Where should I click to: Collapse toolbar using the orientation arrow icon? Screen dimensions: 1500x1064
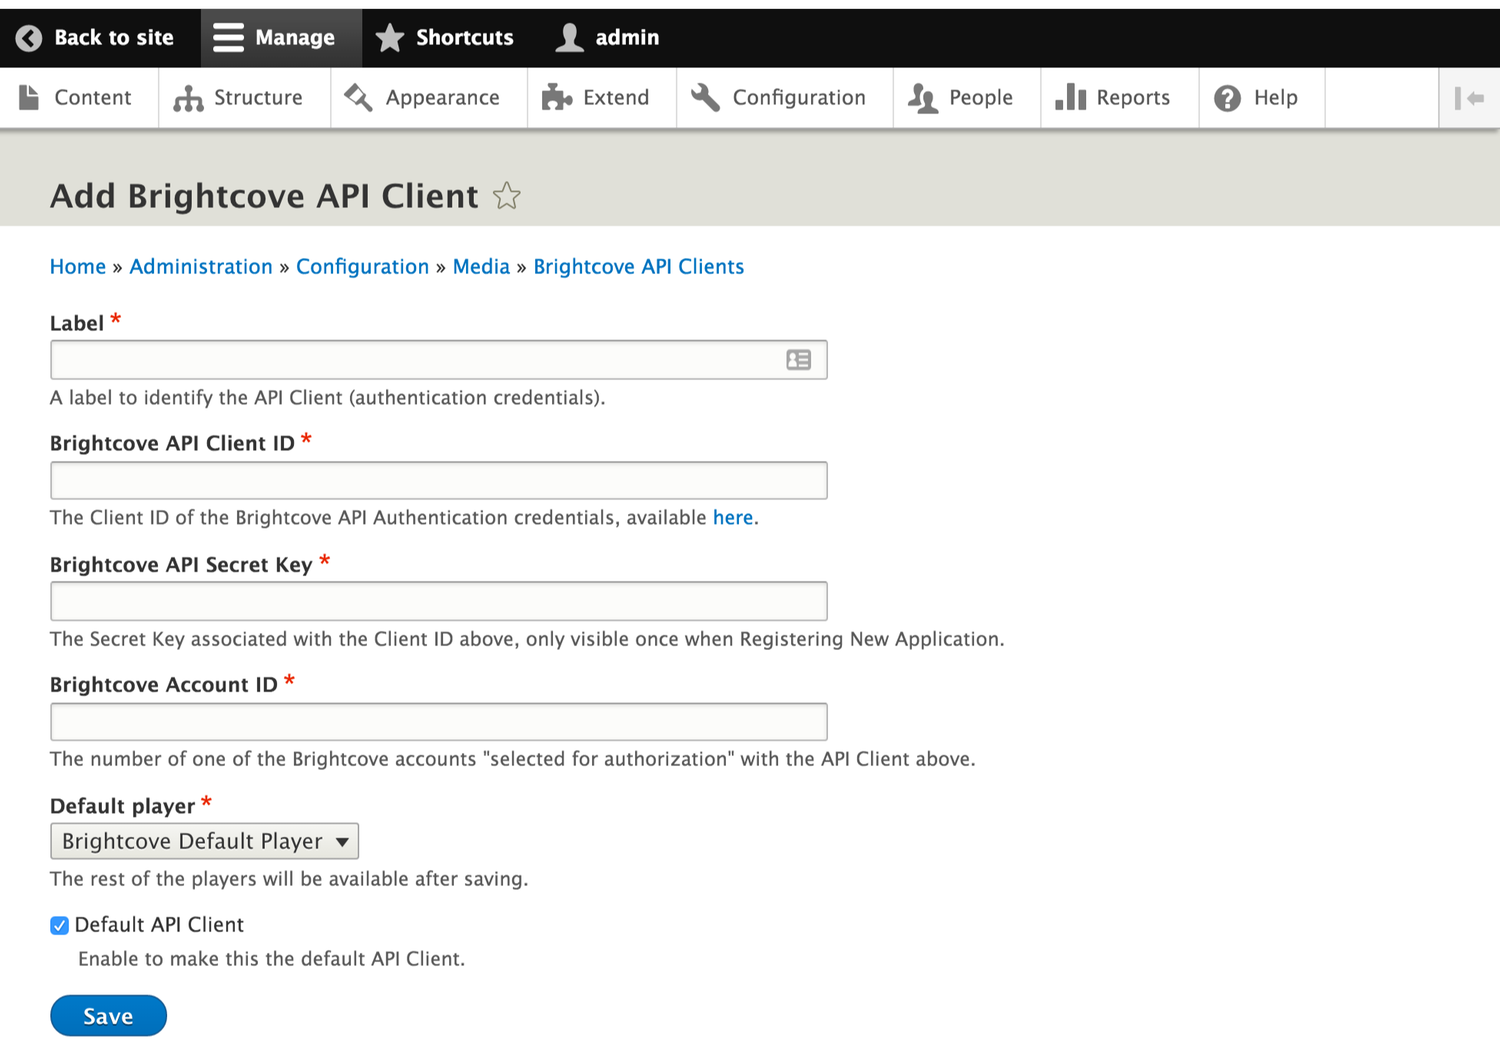pos(1468,98)
